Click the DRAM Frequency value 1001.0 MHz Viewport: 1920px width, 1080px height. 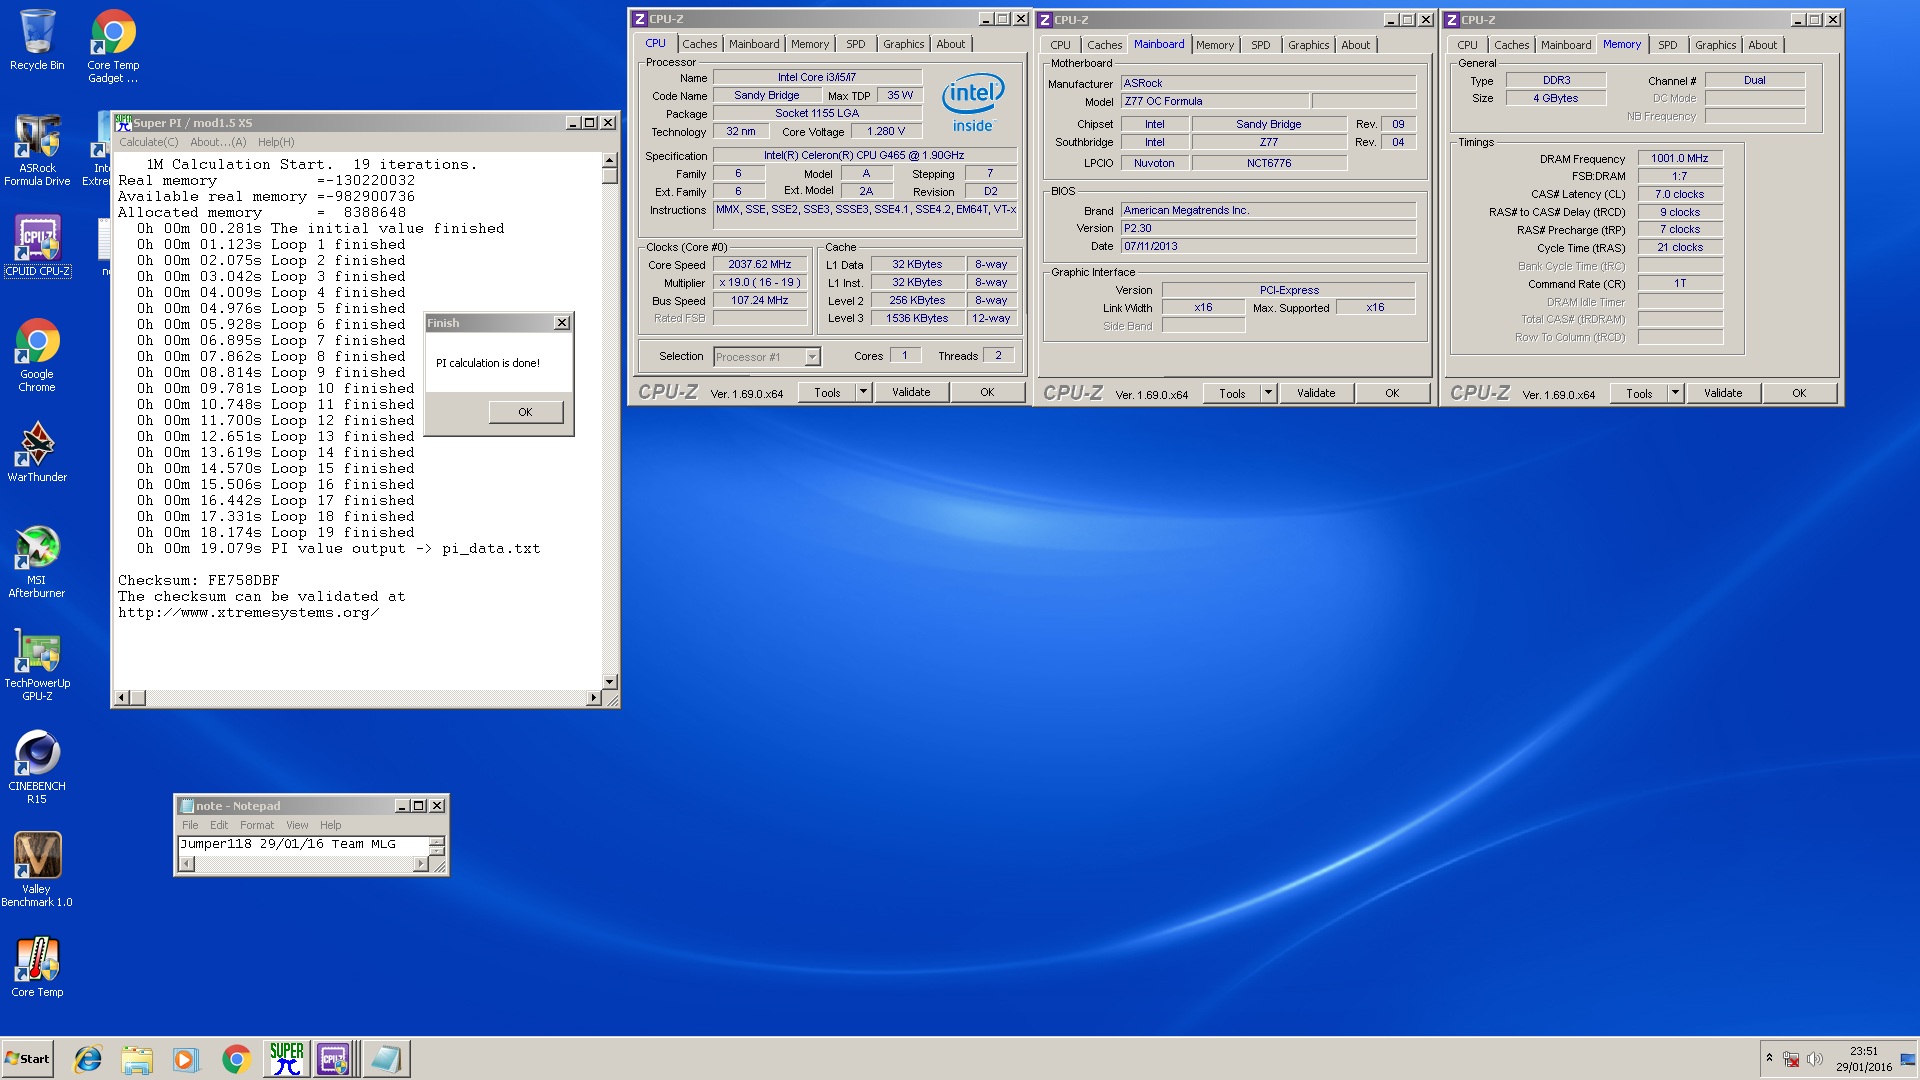click(1680, 159)
